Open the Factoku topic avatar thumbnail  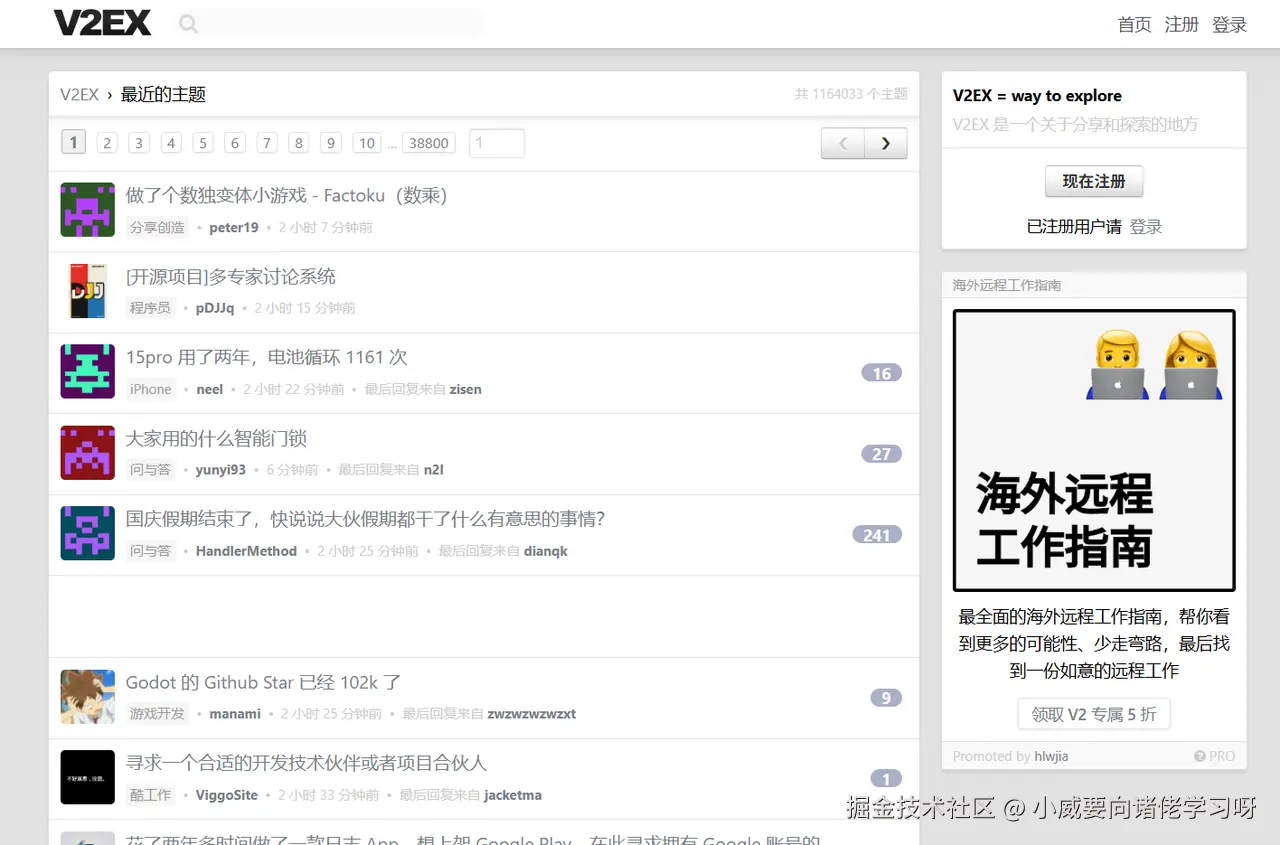point(87,209)
